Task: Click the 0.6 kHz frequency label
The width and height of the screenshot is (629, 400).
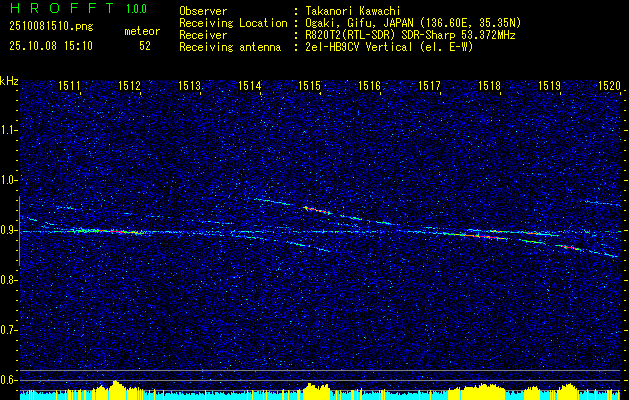Action: point(8,380)
